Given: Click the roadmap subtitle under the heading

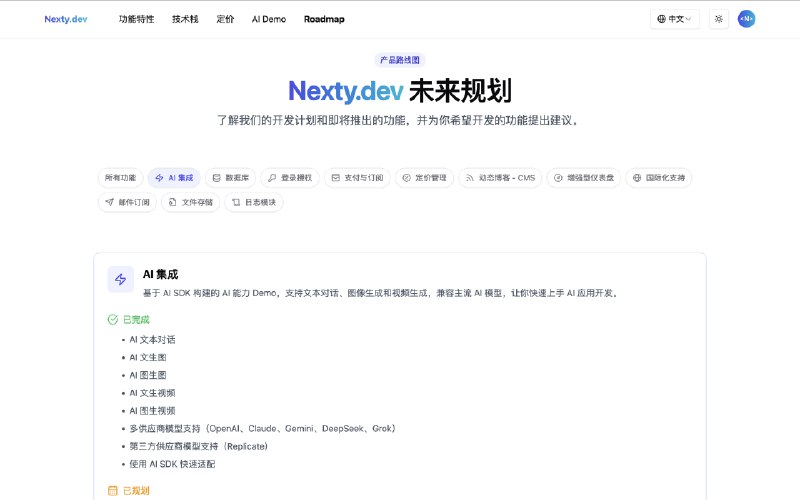Looking at the screenshot, I should (x=399, y=120).
